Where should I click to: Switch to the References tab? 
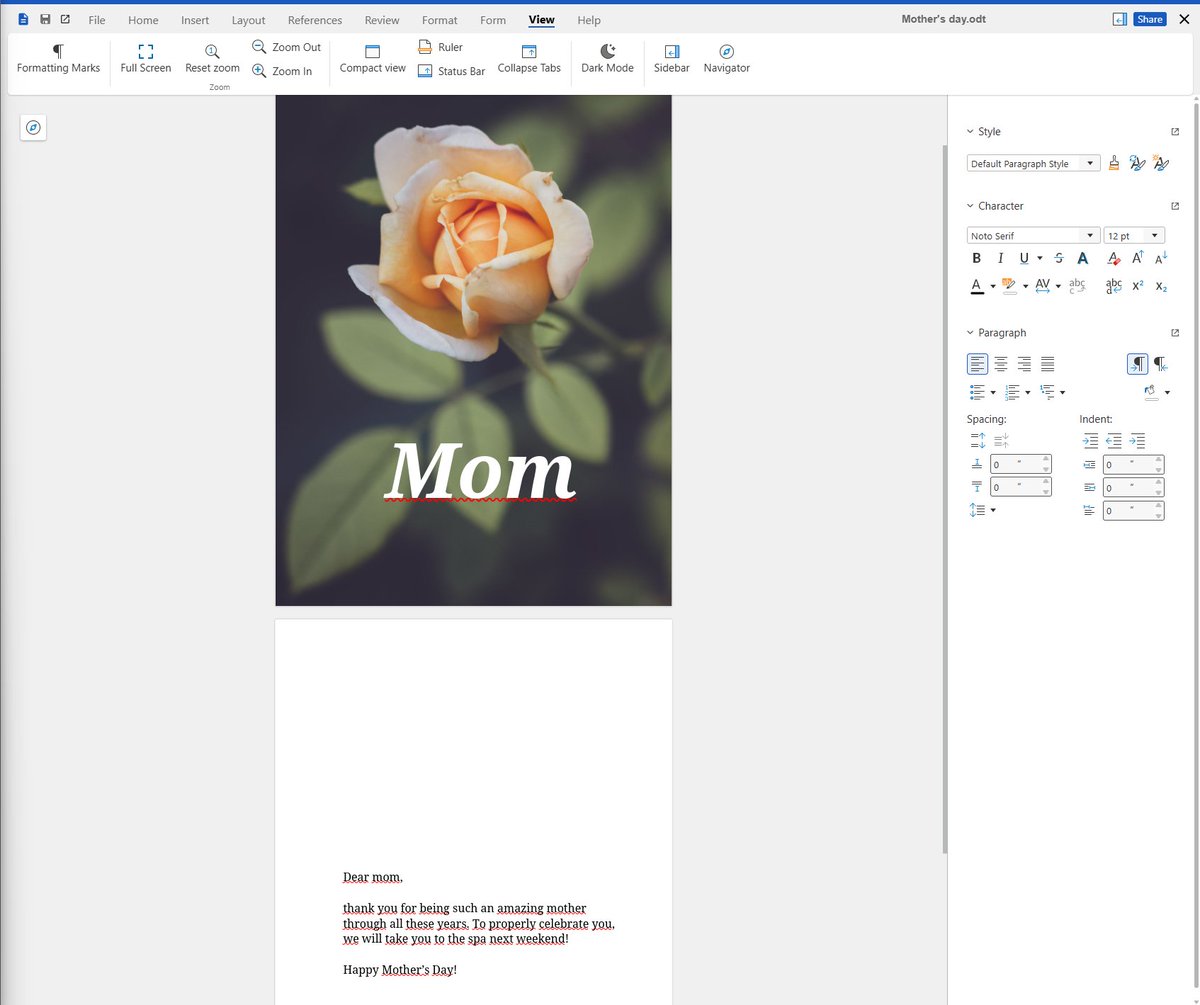(x=315, y=20)
